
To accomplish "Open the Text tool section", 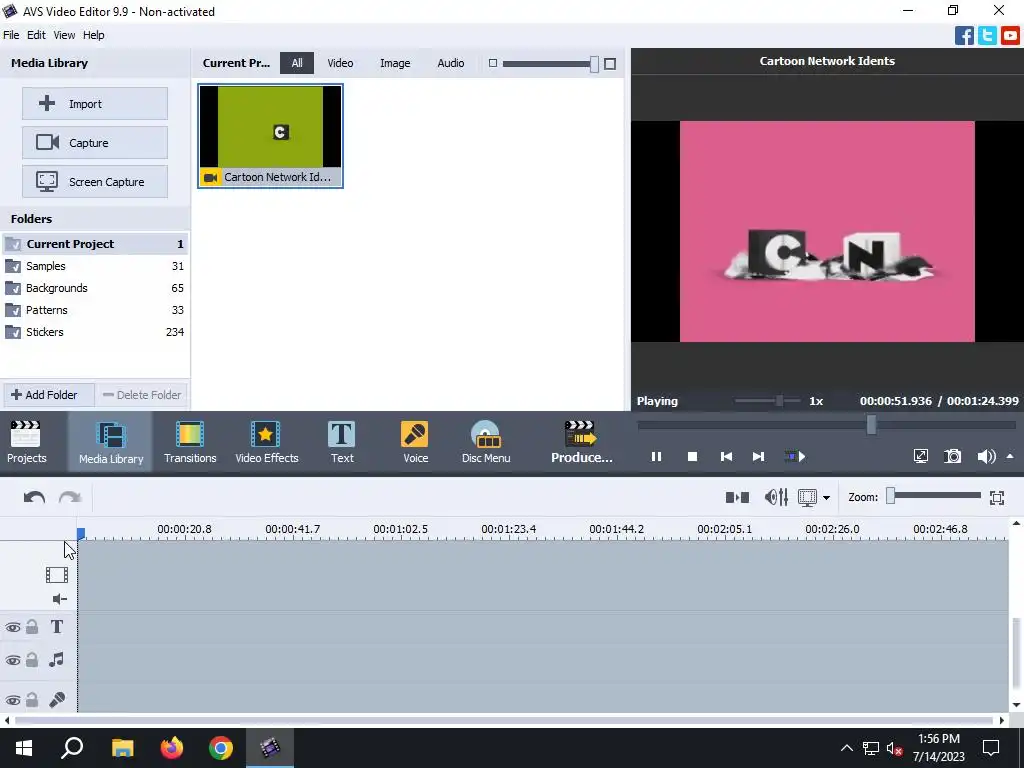I will [x=342, y=441].
